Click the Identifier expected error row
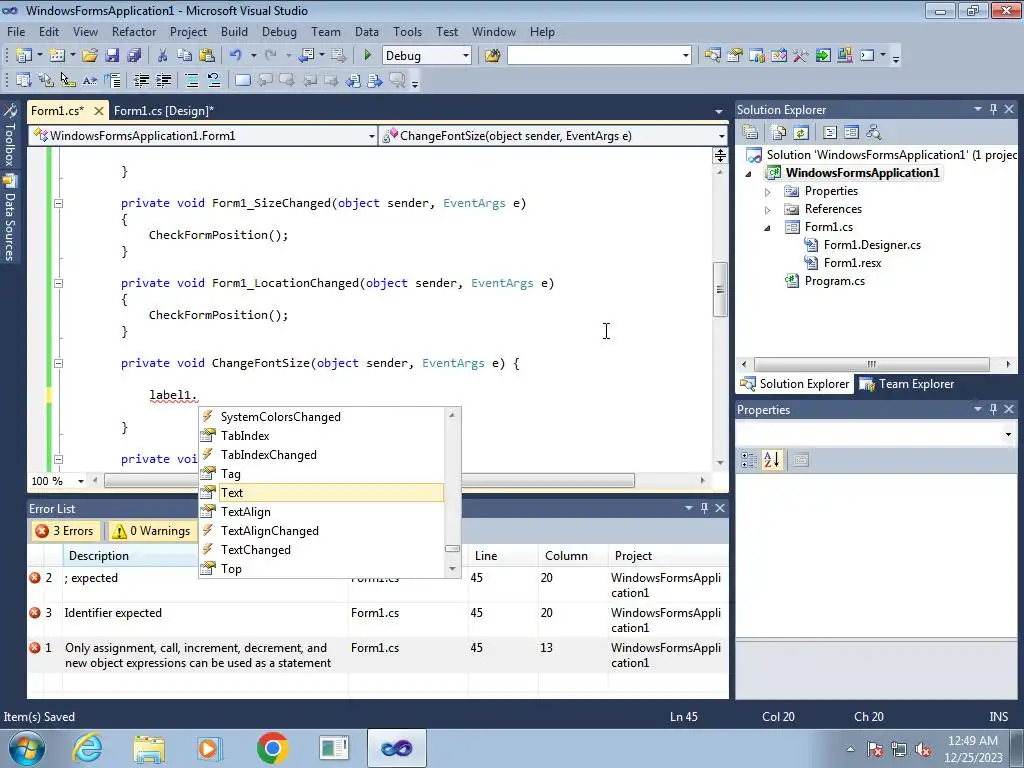Image resolution: width=1024 pixels, height=768 pixels. click(377, 620)
